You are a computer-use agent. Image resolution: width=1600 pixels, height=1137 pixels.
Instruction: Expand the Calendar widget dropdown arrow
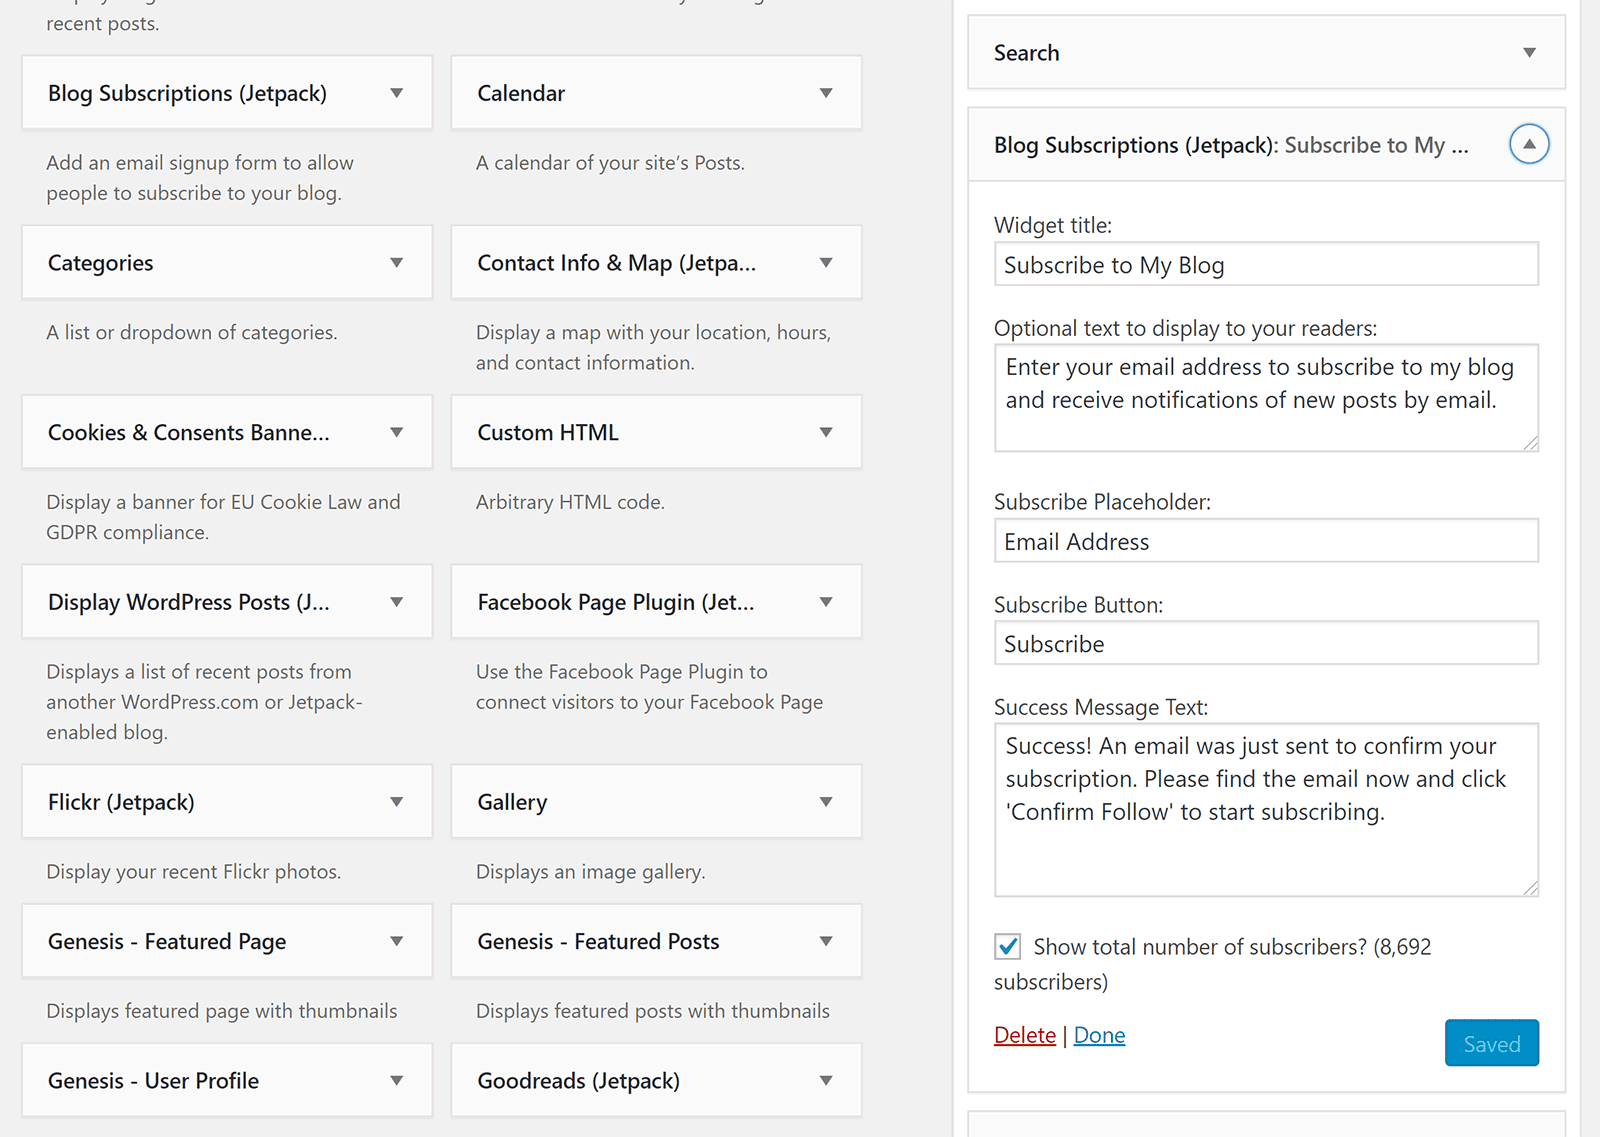click(826, 93)
